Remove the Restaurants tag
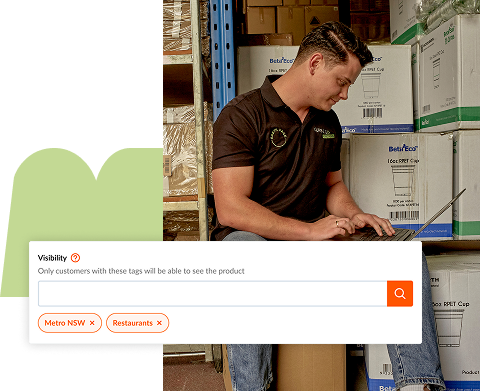This screenshot has width=480, height=391. click(159, 323)
